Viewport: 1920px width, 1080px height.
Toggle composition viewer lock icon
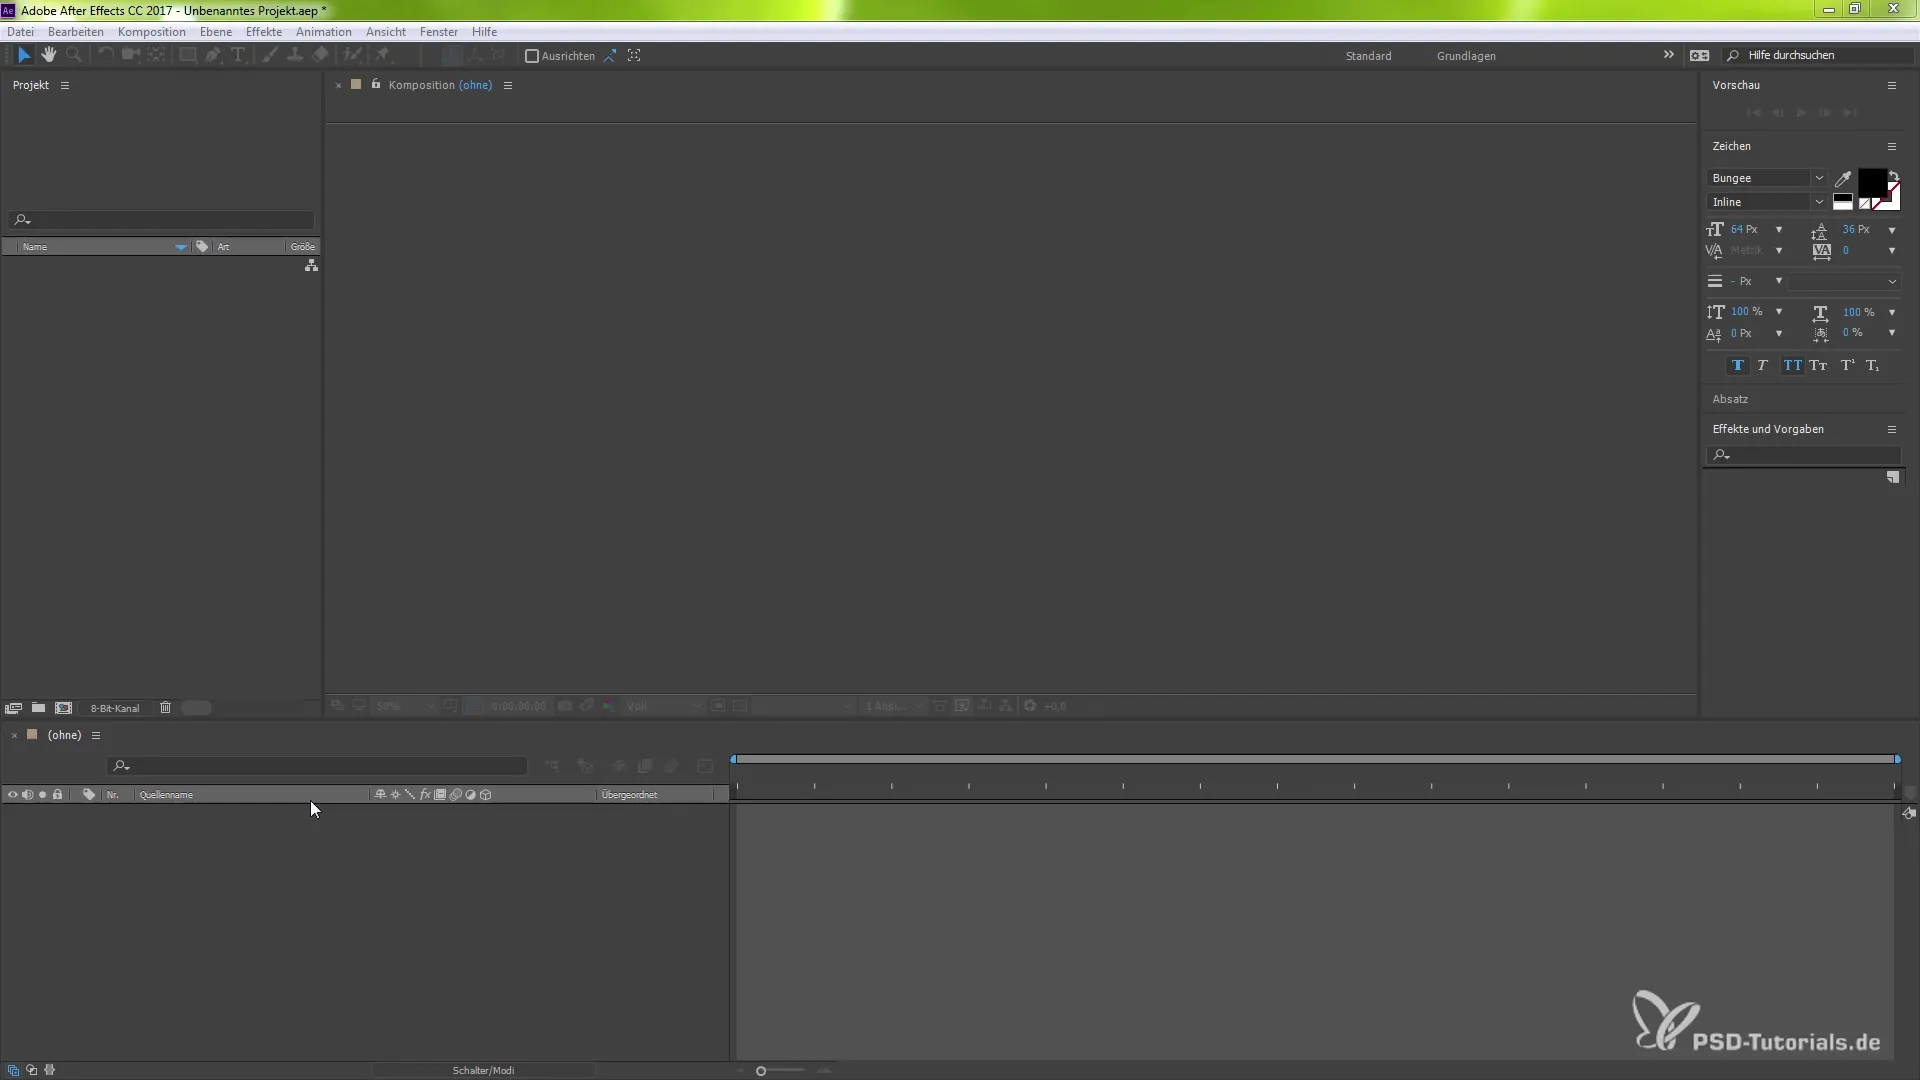point(376,85)
